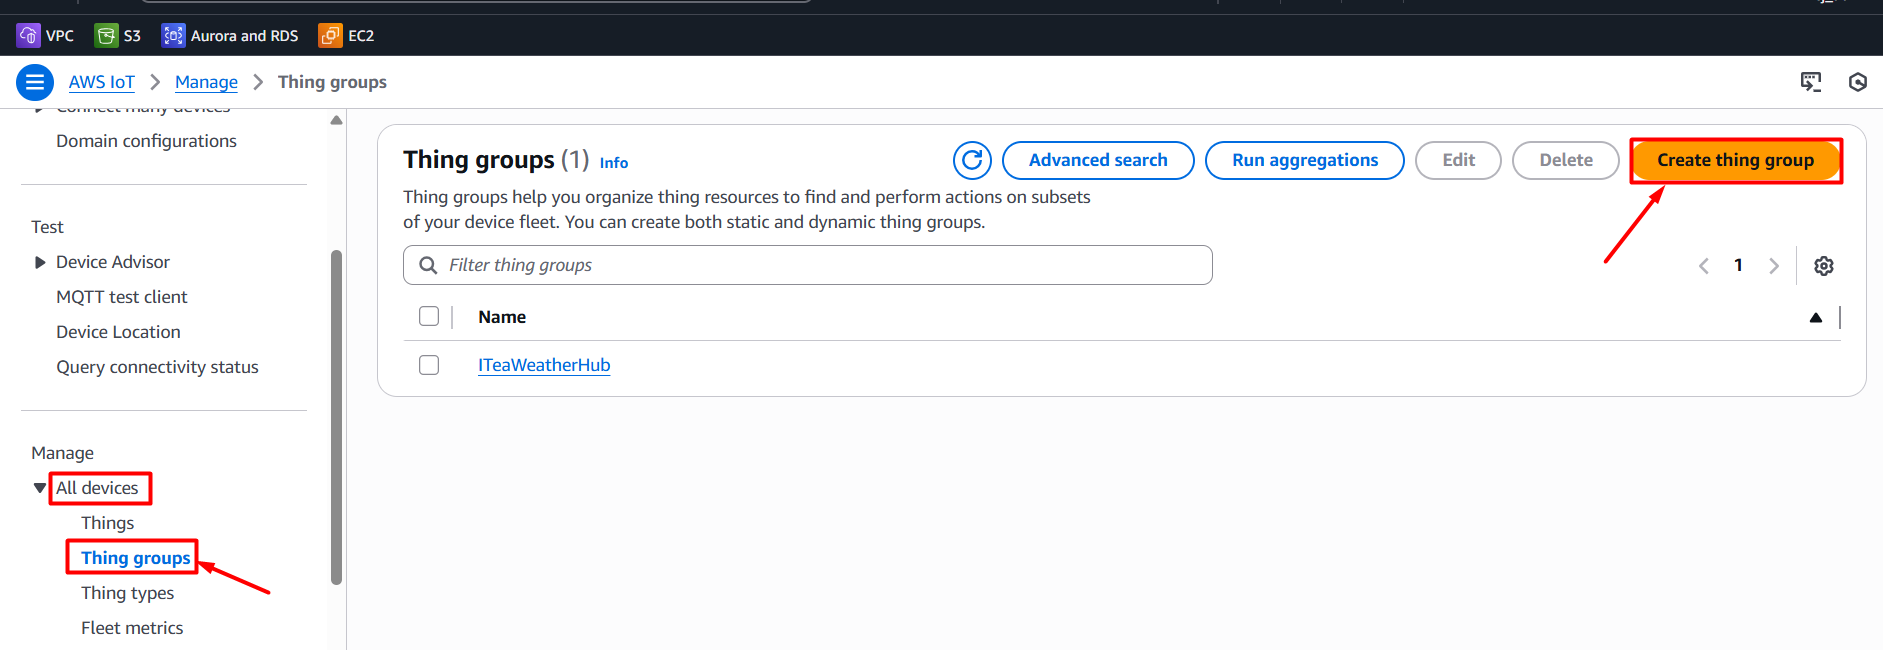Click the VPC service icon in the favorites bar
Image resolution: width=1883 pixels, height=650 pixels.
click(28, 36)
